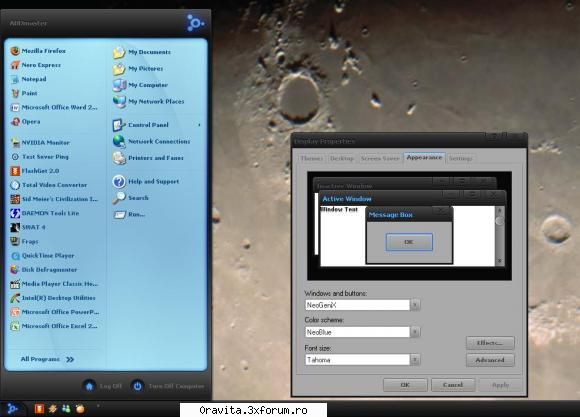Open Mozilla Firefox from the start menu
The width and height of the screenshot is (580, 417).
38,51
